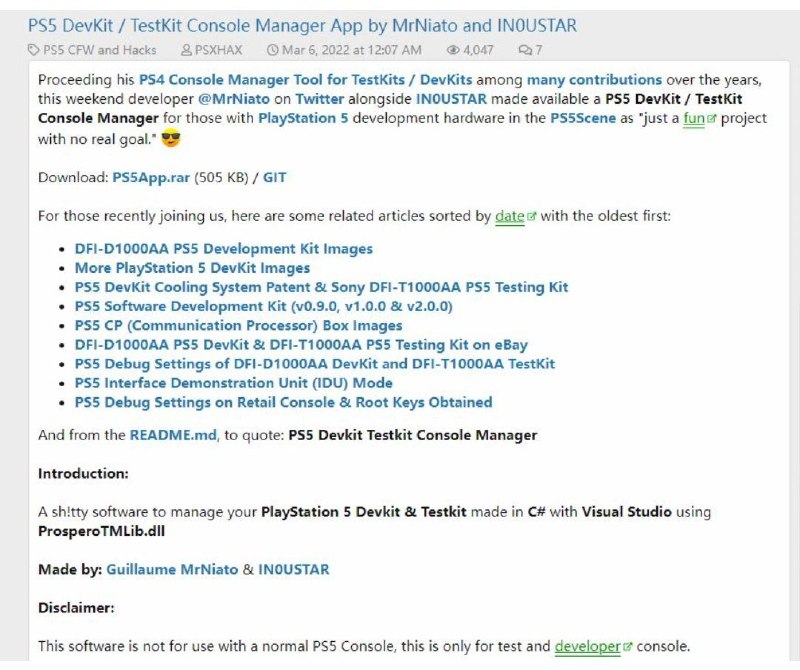Click the user icon beside PSXHAX

click(x=186, y=50)
